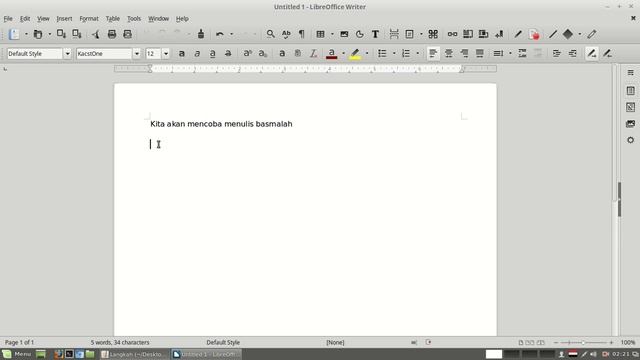Image resolution: width=640 pixels, height=360 pixels.
Task: Click the New document icon
Action: (14, 34)
